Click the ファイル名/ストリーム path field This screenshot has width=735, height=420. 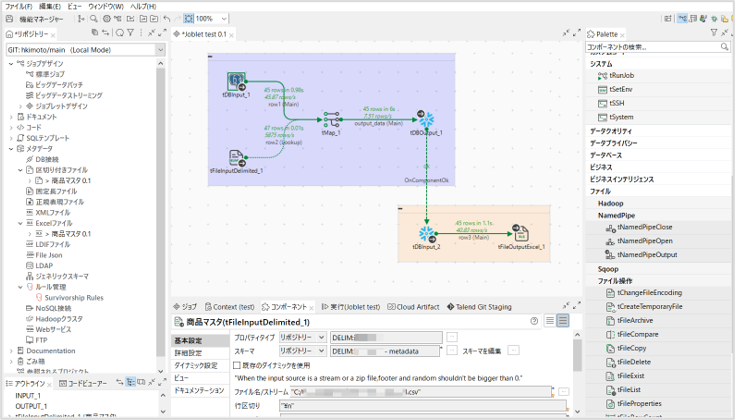421,391
